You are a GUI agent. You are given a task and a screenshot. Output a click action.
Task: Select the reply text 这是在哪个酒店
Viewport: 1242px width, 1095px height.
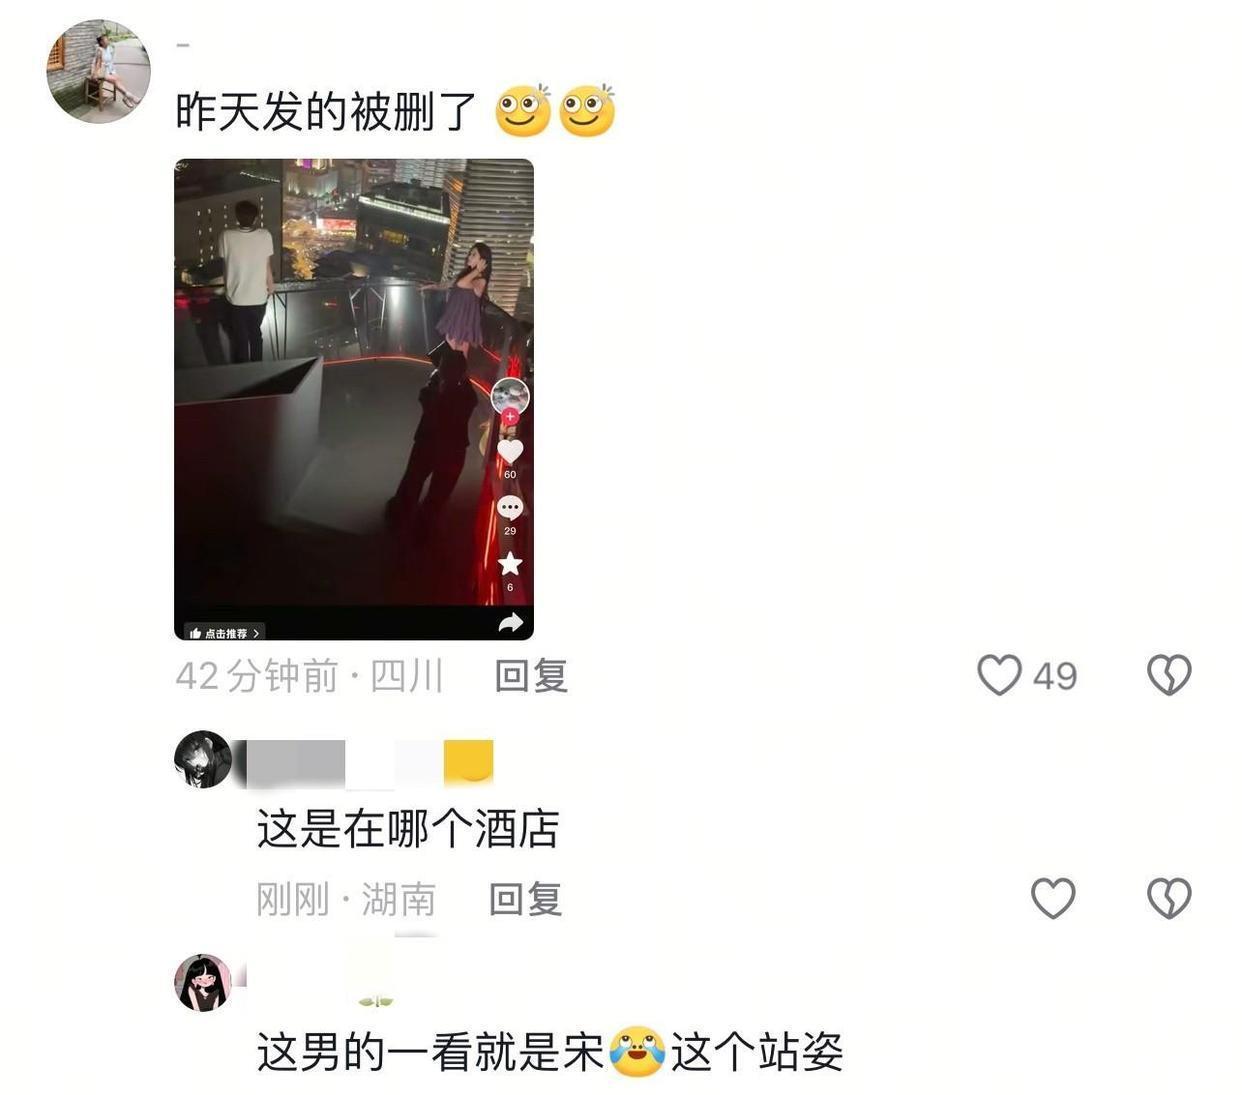(x=408, y=829)
